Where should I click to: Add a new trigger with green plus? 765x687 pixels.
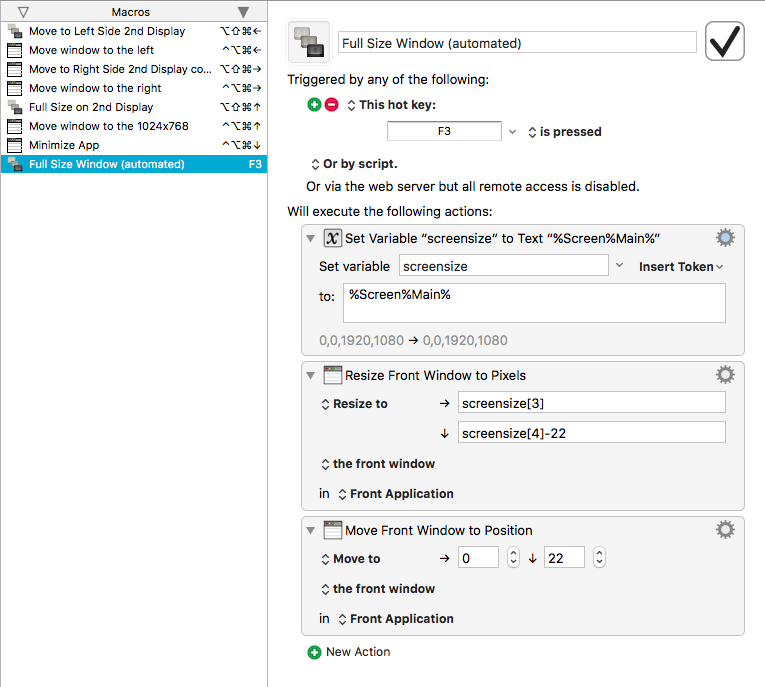(x=314, y=104)
